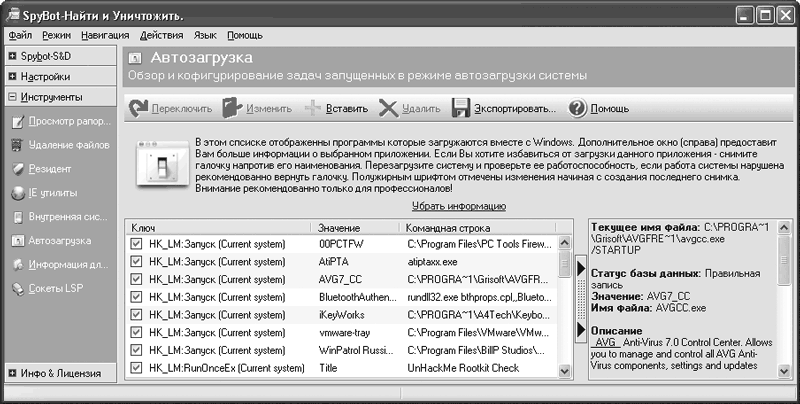Open Внутренняя сис... sidebar icon

[18, 217]
